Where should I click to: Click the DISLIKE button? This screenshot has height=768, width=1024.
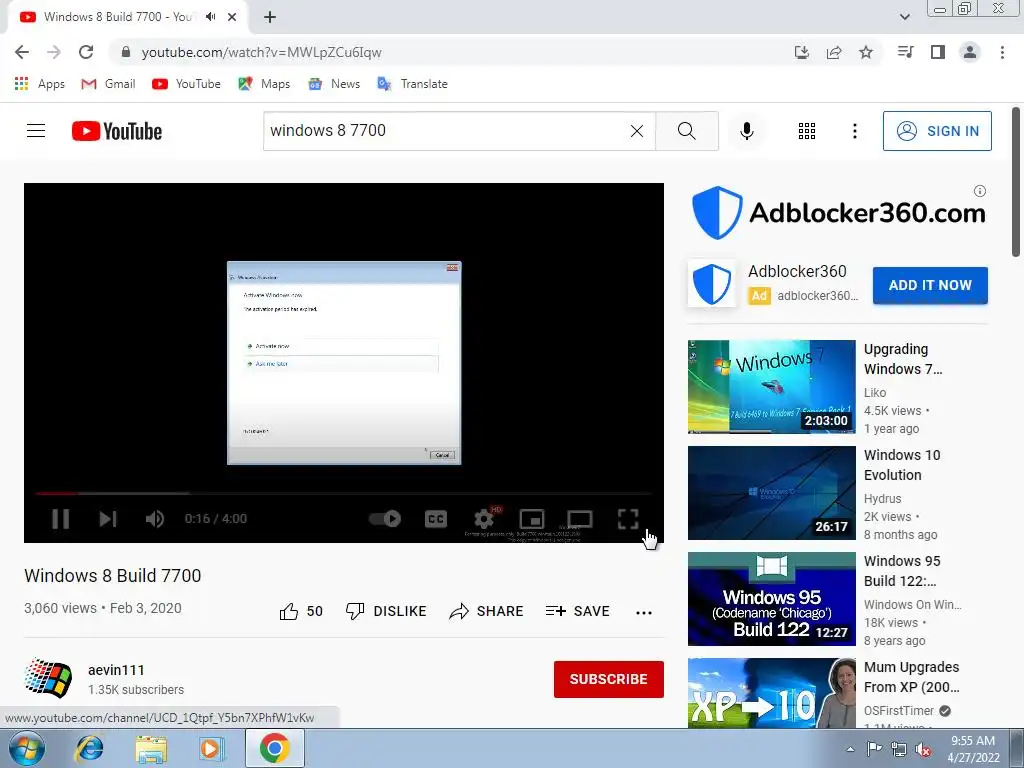[386, 611]
